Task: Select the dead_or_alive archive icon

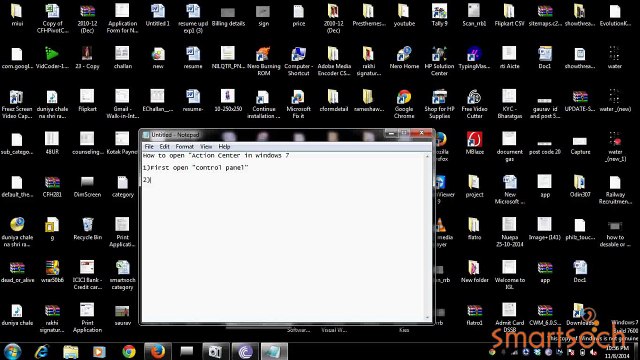Action: pyautogui.click(x=17, y=272)
